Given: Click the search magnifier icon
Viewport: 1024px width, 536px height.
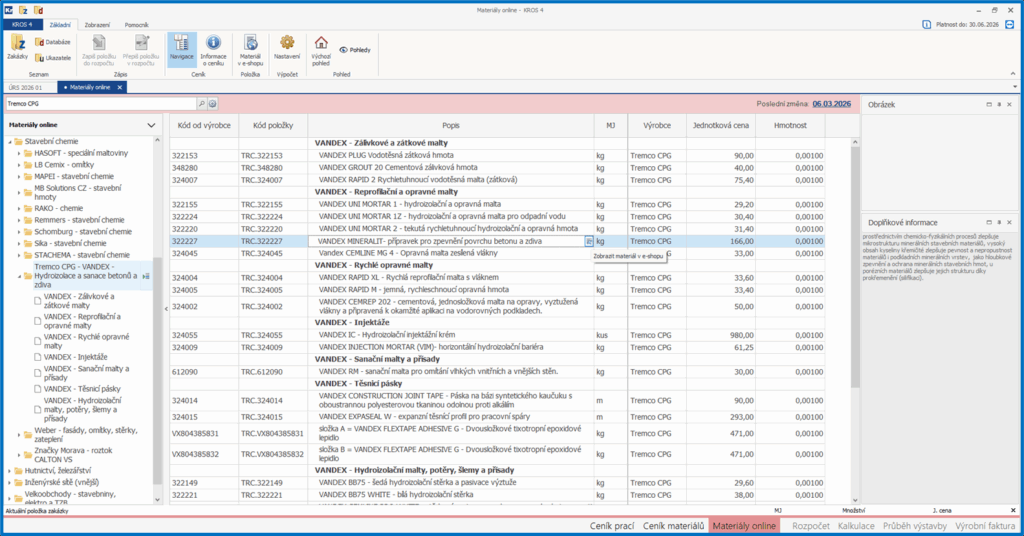Looking at the screenshot, I should pyautogui.click(x=201, y=103).
